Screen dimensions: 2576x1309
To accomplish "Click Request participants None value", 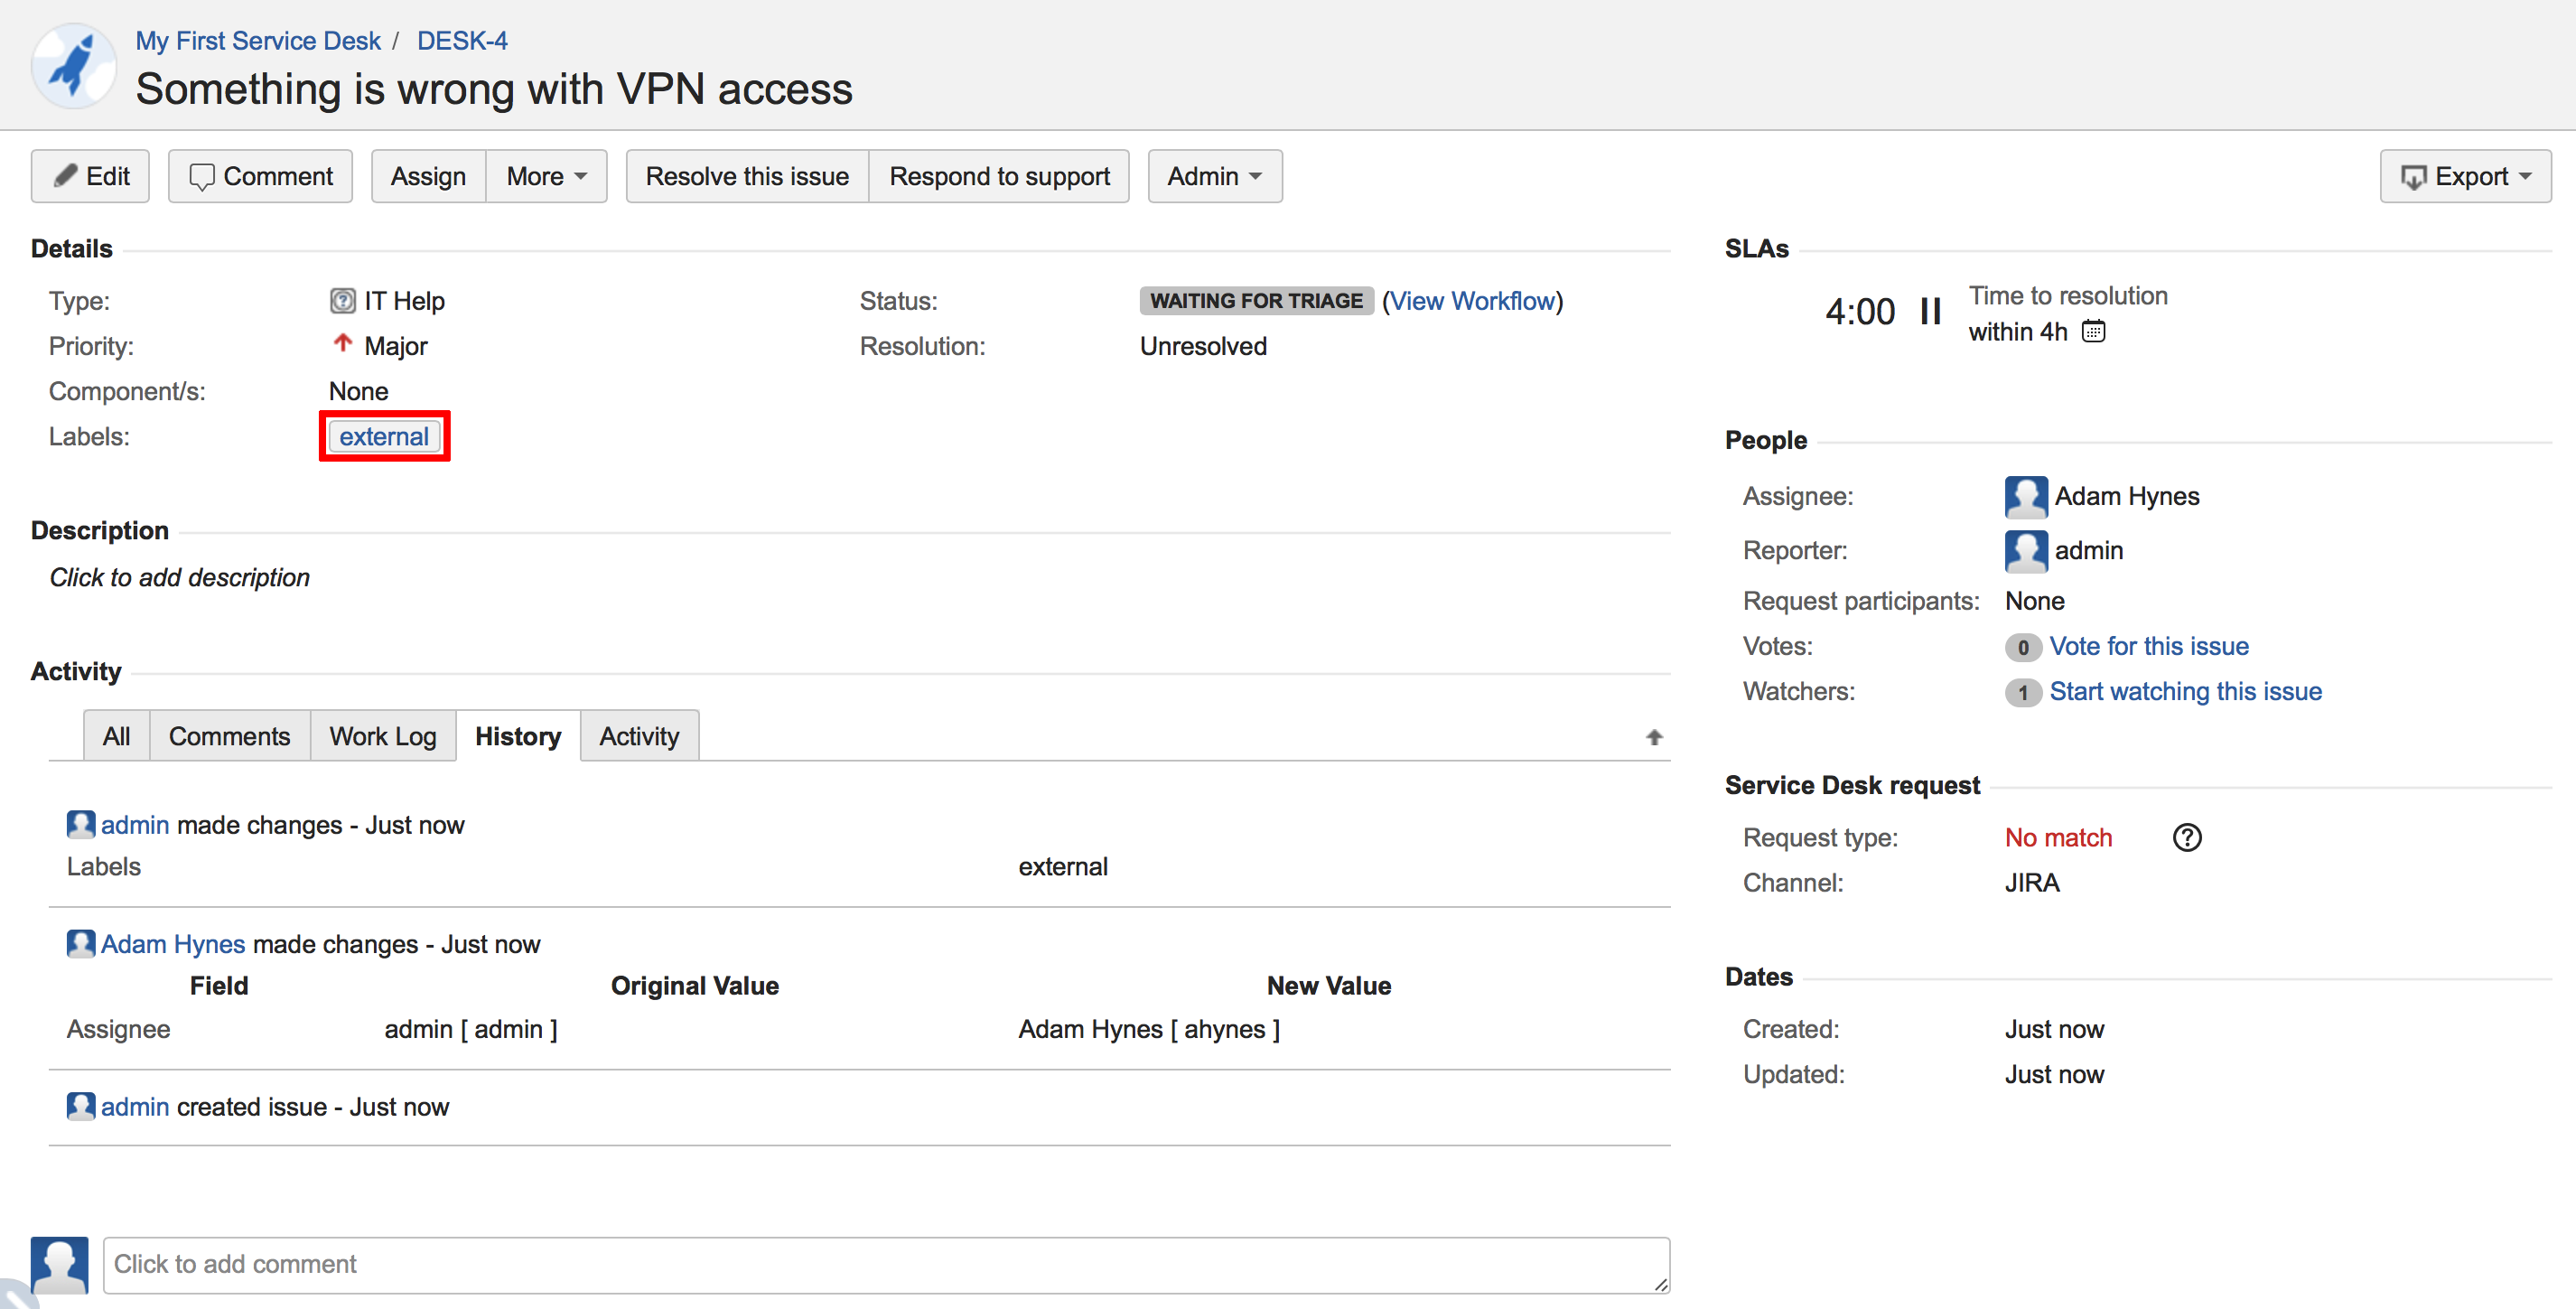I will 2034,601.
